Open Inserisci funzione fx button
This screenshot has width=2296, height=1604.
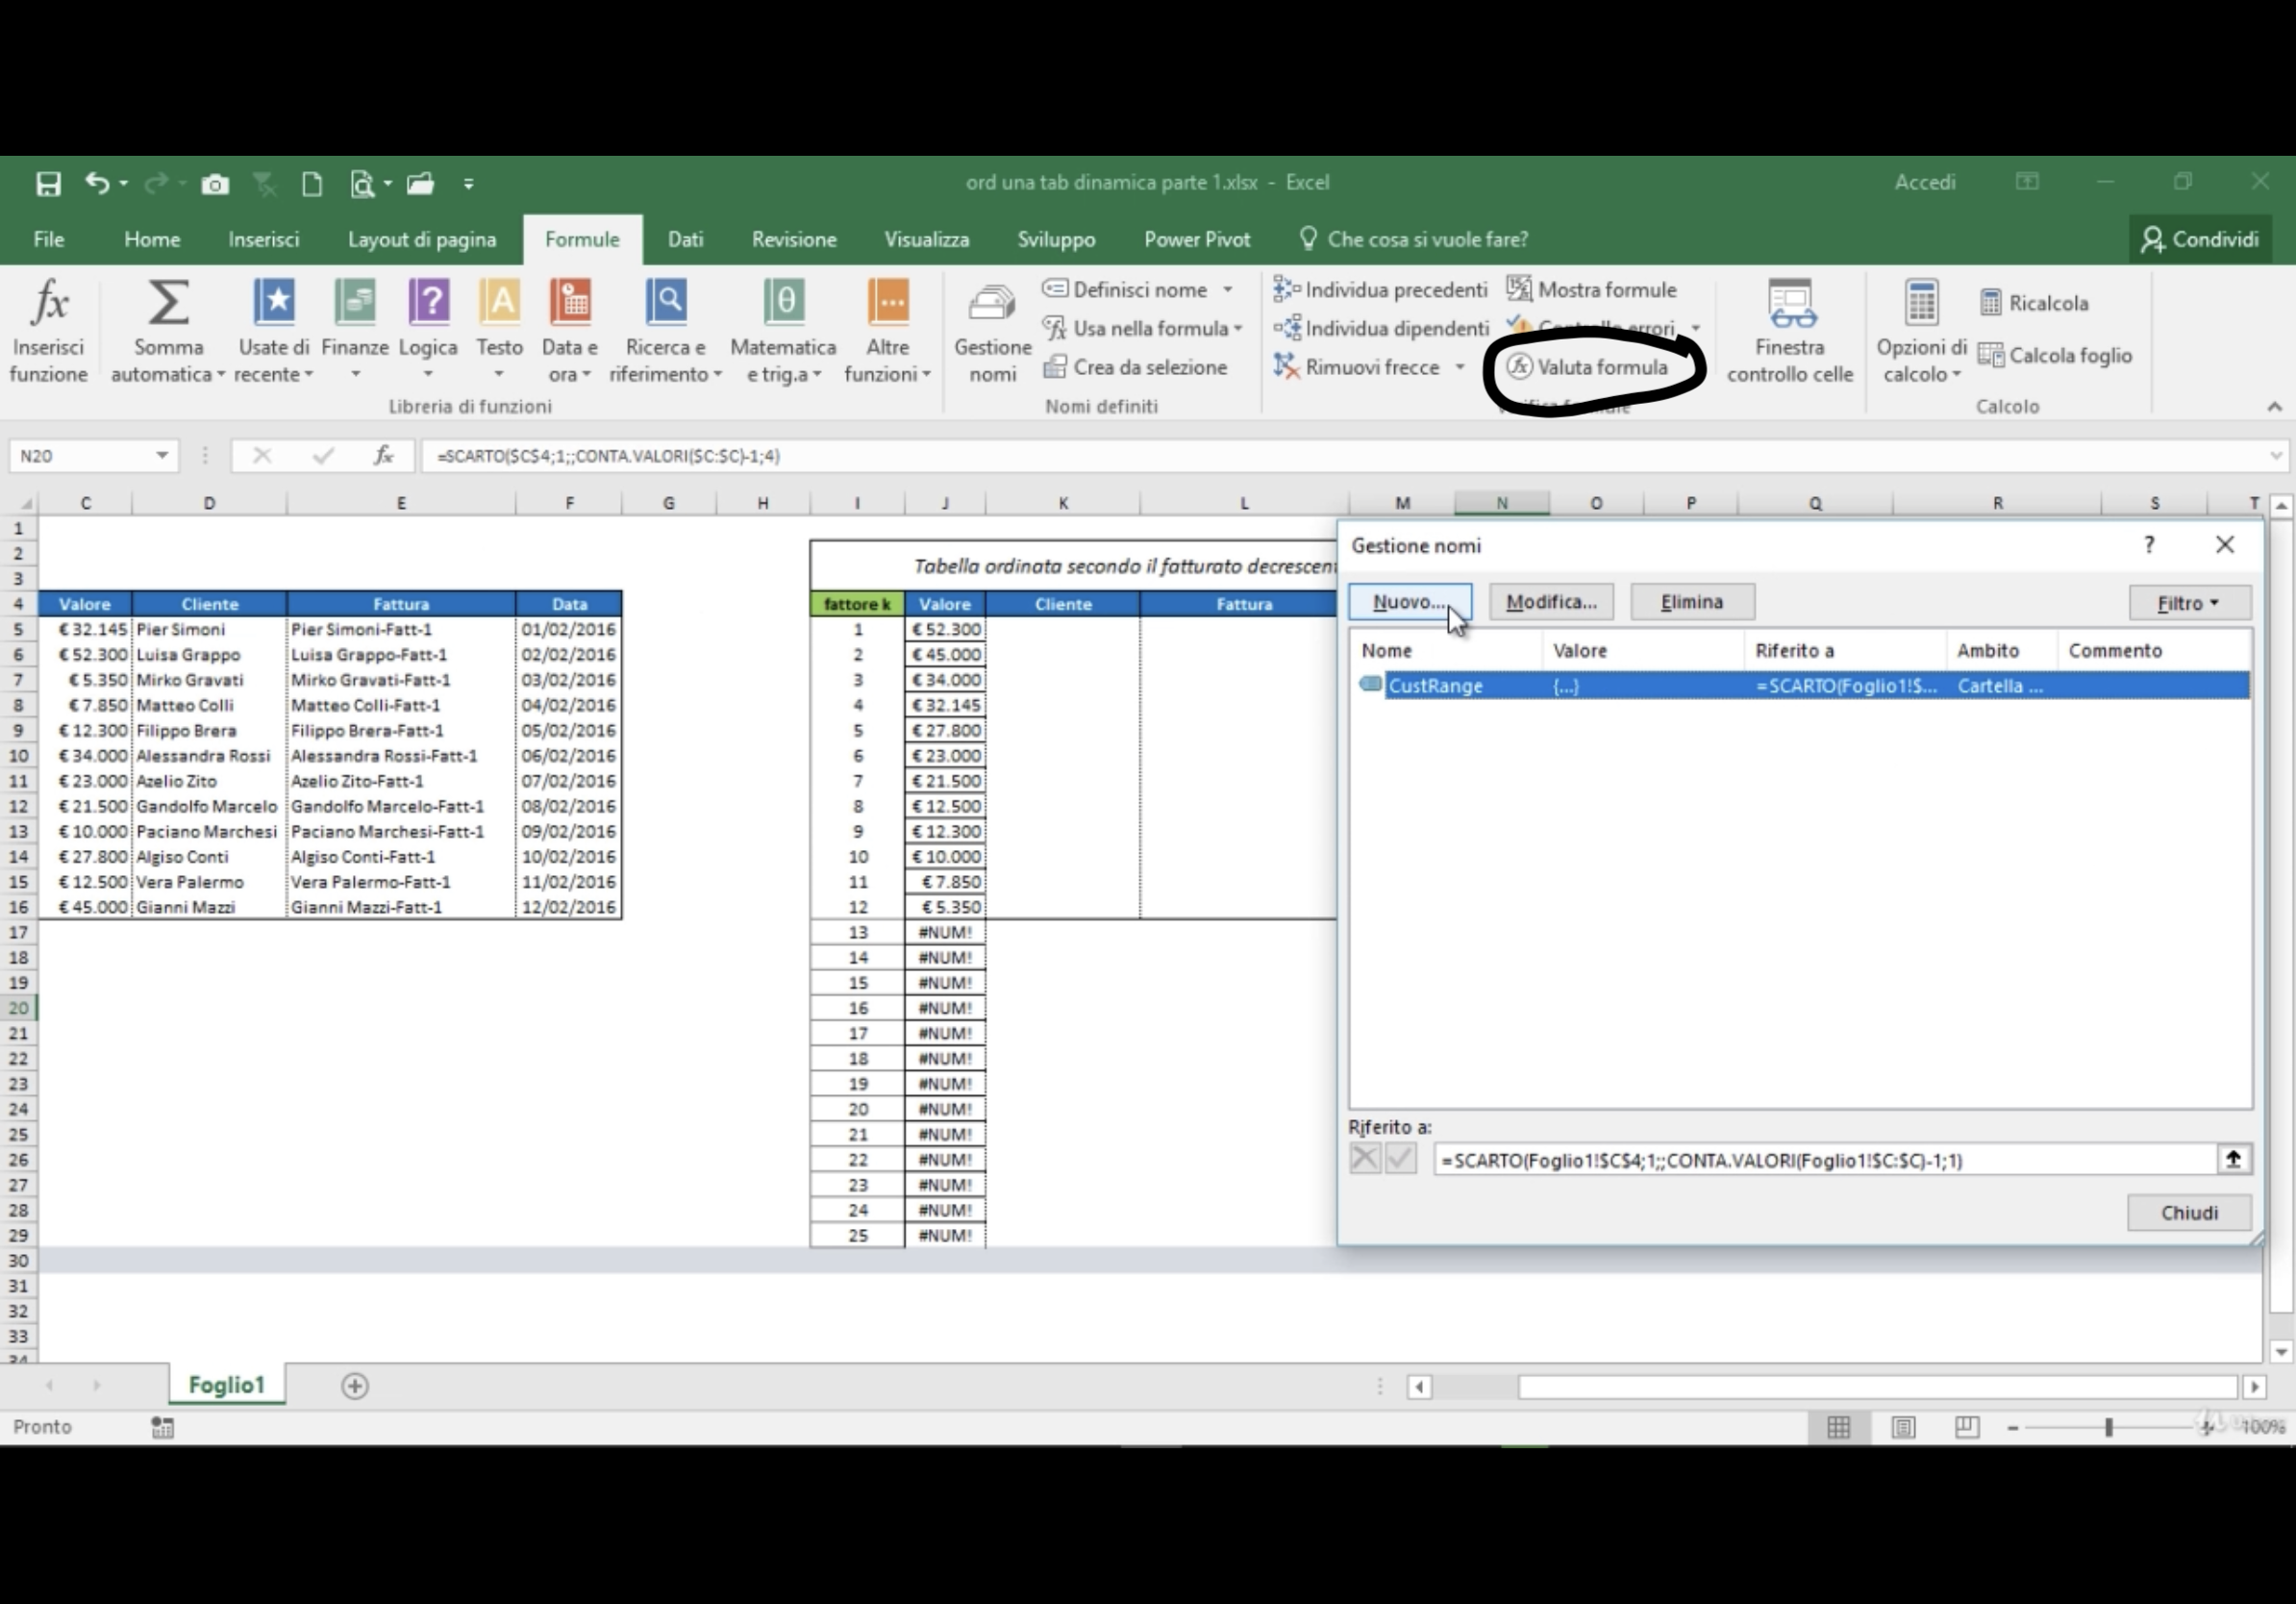pyautogui.click(x=48, y=330)
